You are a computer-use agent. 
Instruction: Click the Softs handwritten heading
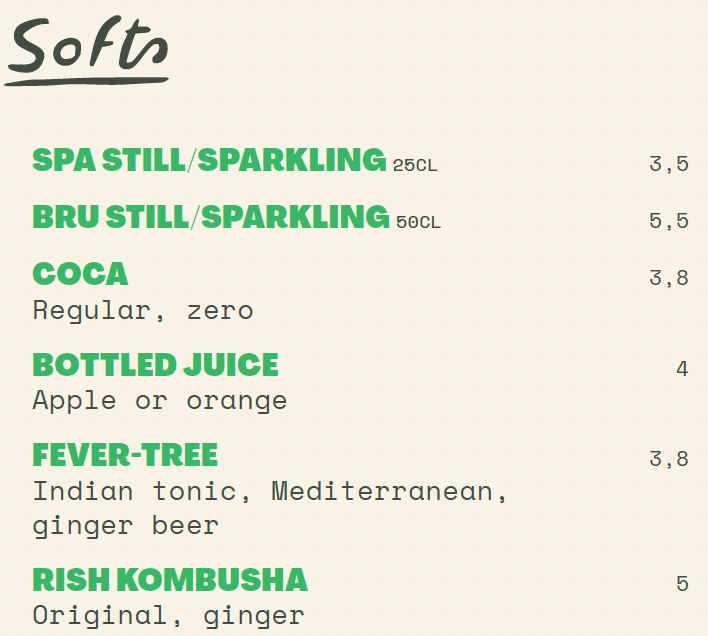coord(87,50)
